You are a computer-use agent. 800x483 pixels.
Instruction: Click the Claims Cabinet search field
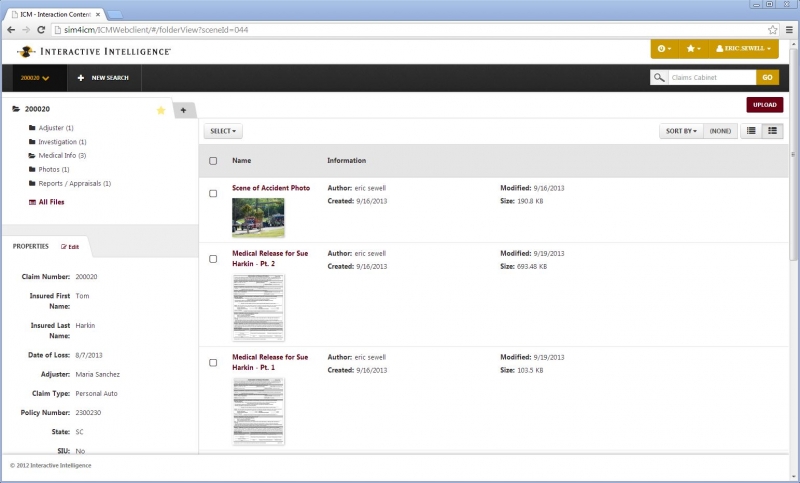click(711, 78)
